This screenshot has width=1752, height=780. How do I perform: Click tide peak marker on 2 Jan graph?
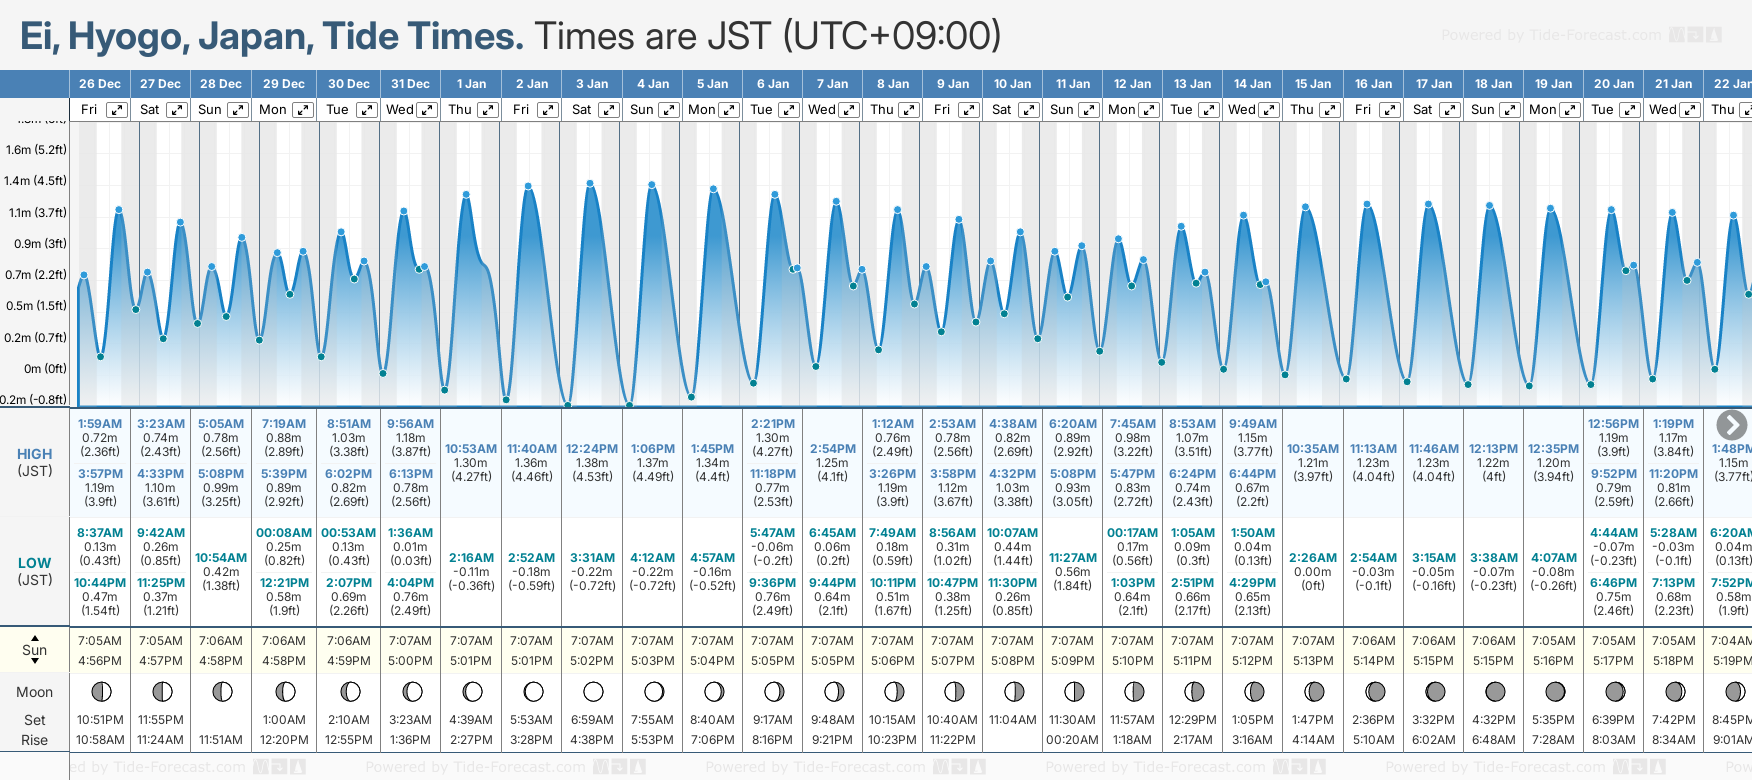tap(529, 185)
